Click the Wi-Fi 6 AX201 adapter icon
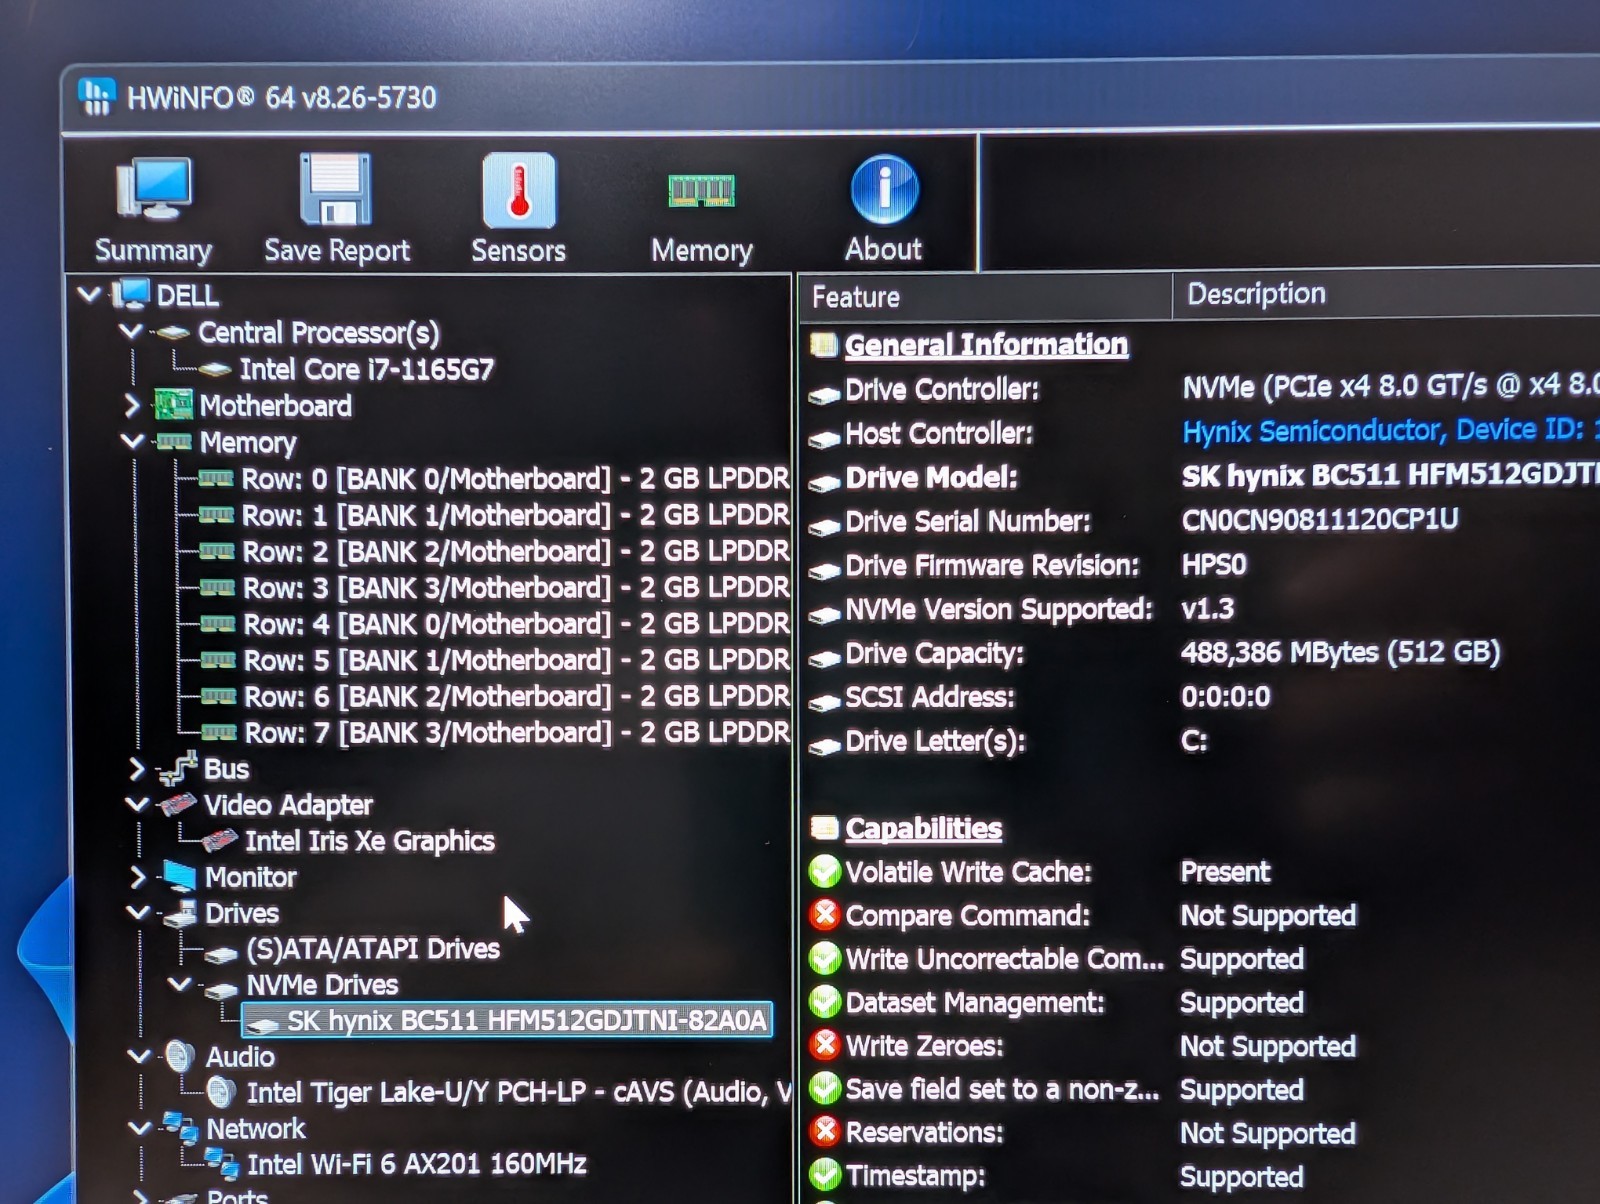Screen dimensions: 1600x1204 pos(221,1163)
